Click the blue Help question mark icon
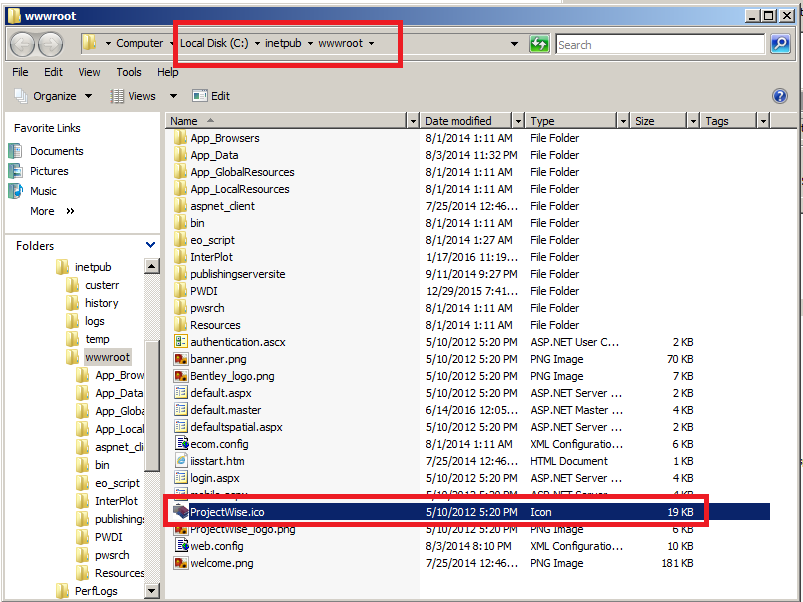This screenshot has width=803, height=602. point(779,96)
